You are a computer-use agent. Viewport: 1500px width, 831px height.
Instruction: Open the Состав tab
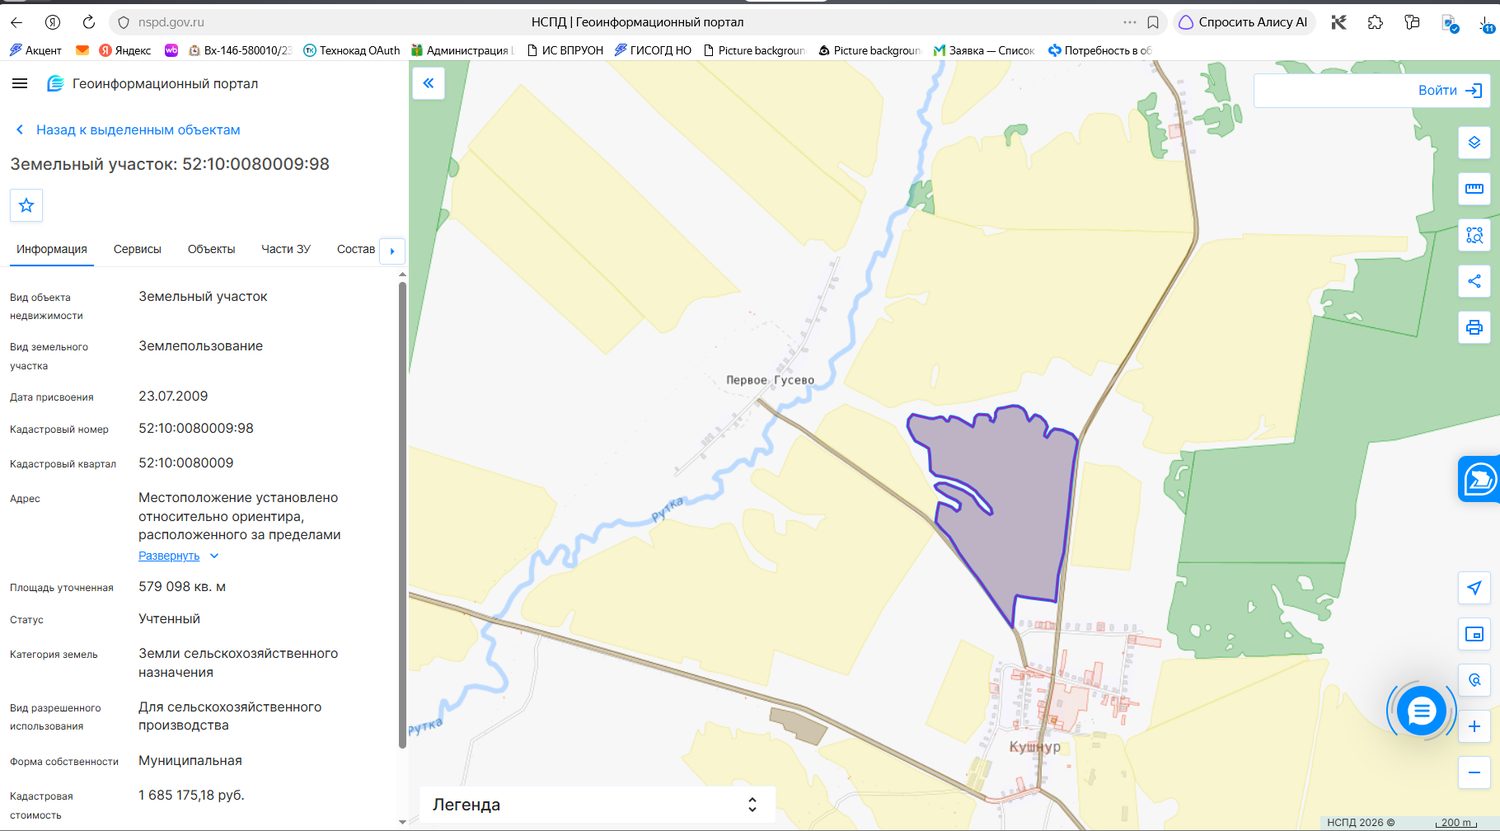[x=356, y=249]
